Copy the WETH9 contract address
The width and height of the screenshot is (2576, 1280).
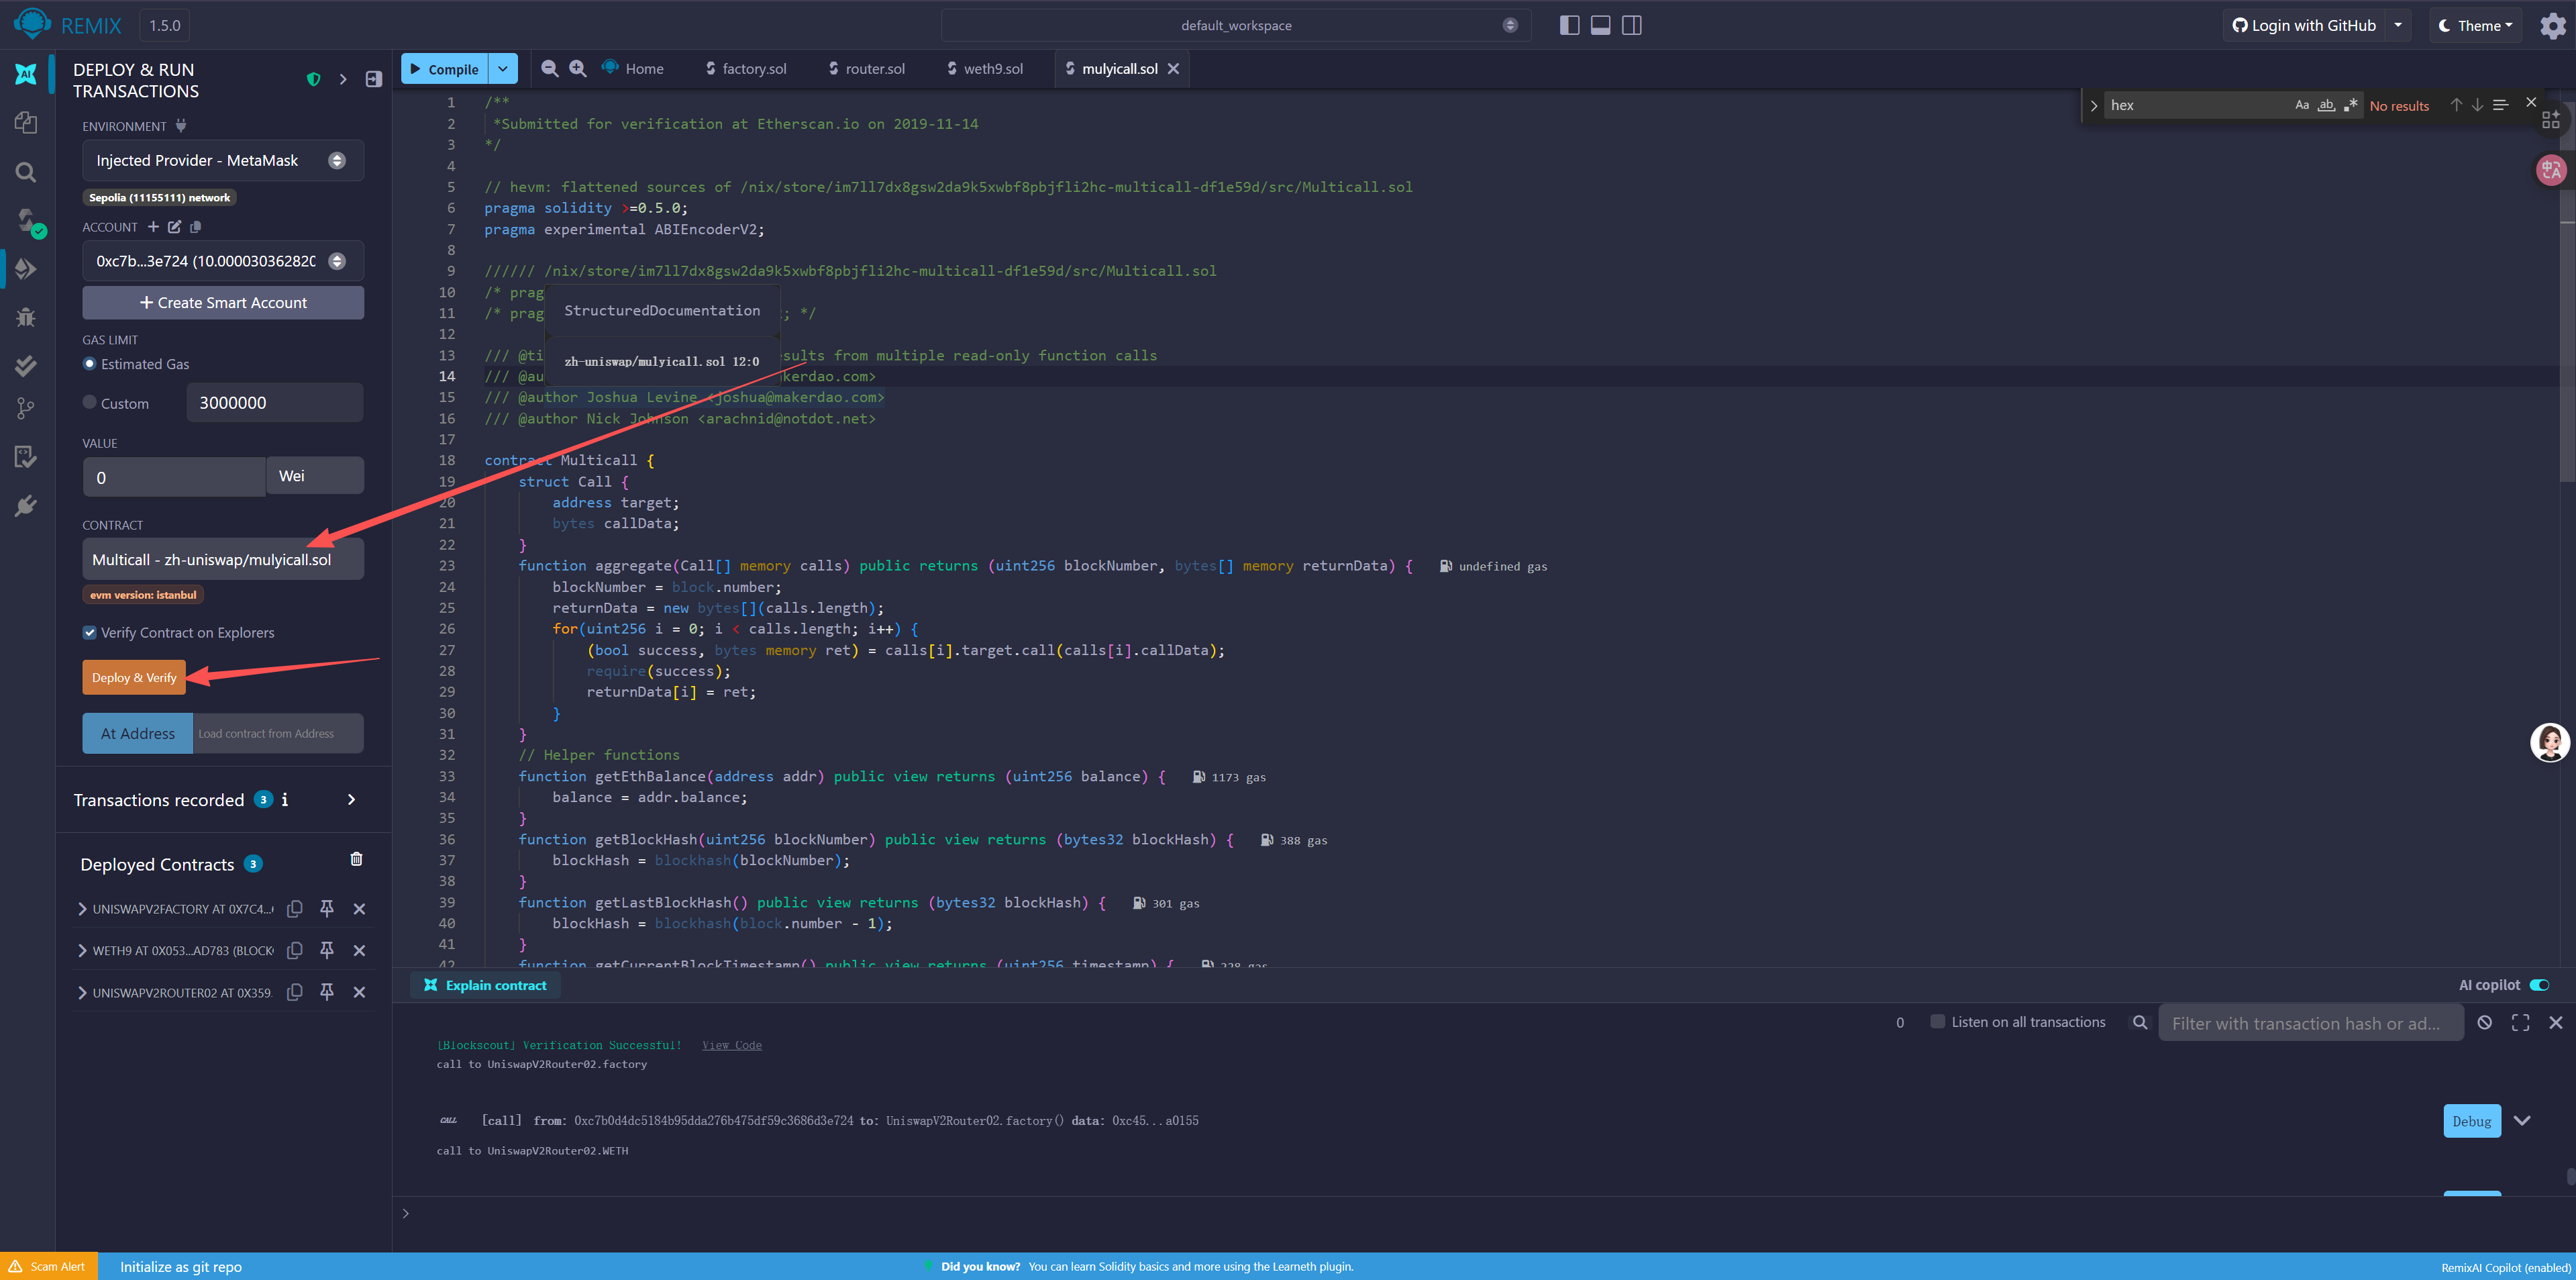click(295, 950)
